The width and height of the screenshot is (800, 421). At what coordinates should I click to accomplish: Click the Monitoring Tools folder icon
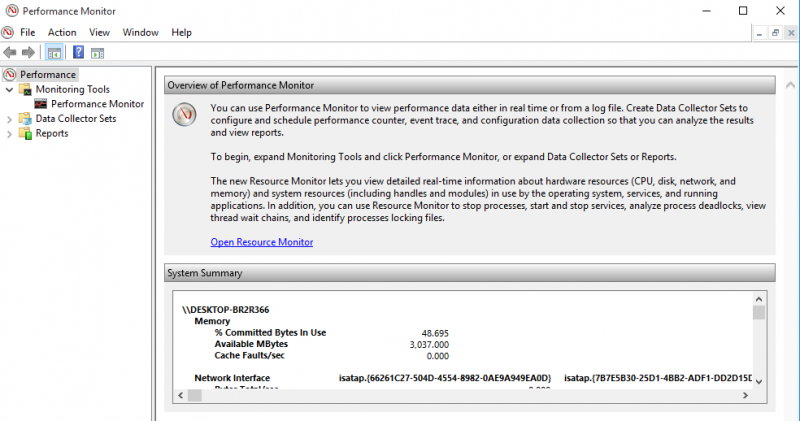pyautogui.click(x=26, y=89)
